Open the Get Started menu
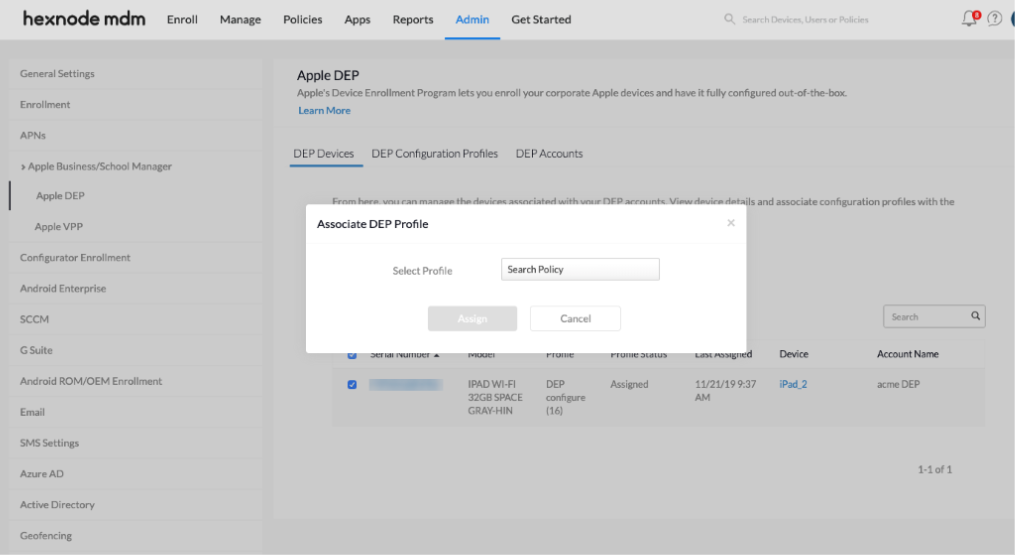 [x=541, y=19]
